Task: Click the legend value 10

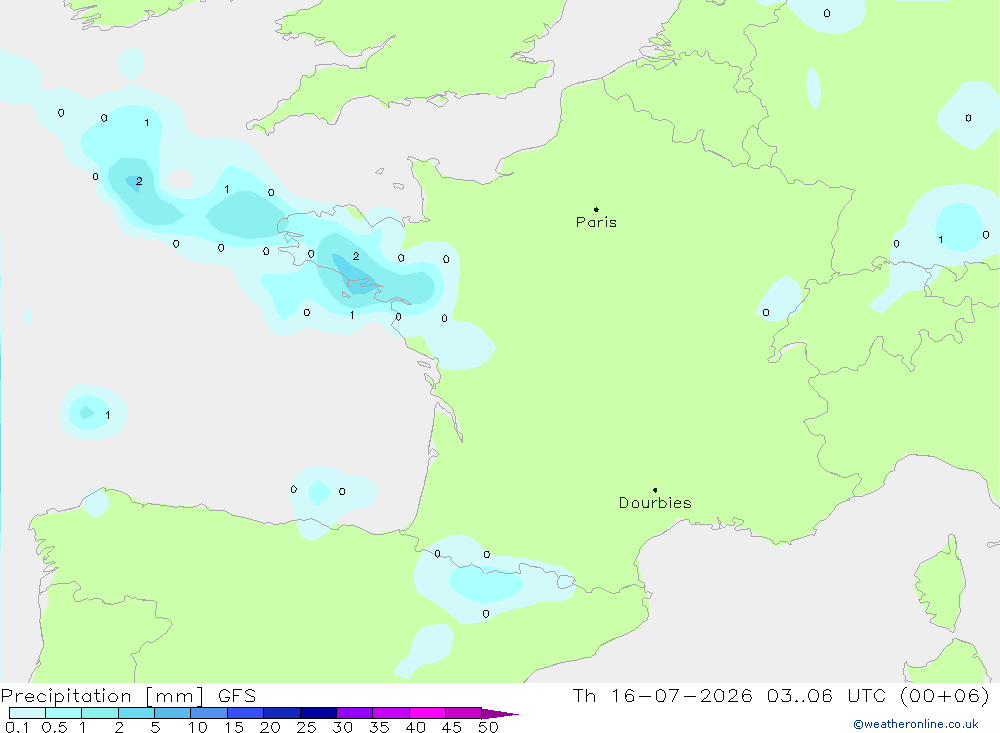Action: tap(198, 727)
